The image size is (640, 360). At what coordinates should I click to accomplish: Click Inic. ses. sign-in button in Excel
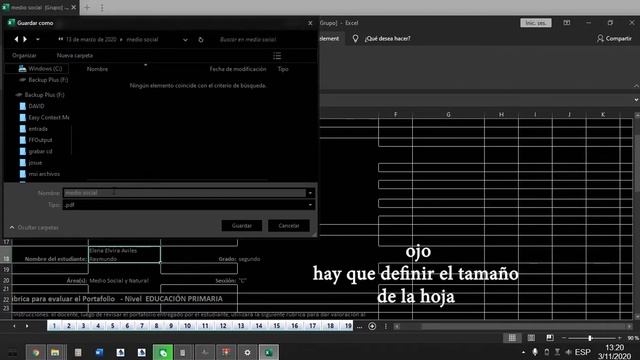(x=536, y=23)
